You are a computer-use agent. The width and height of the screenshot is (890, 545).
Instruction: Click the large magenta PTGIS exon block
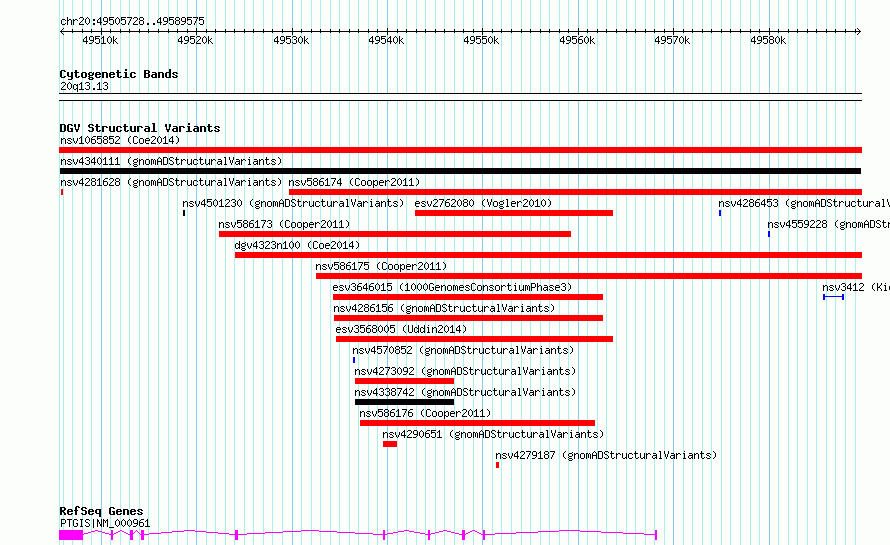(x=71, y=535)
